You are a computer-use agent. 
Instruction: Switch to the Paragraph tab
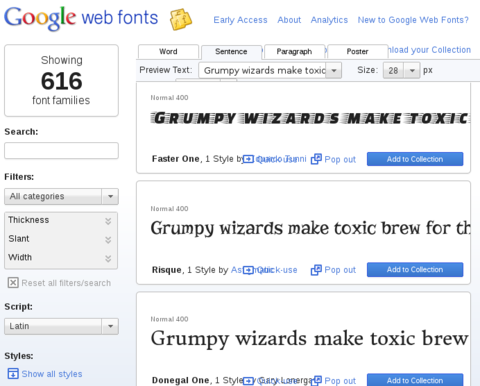[x=294, y=52]
